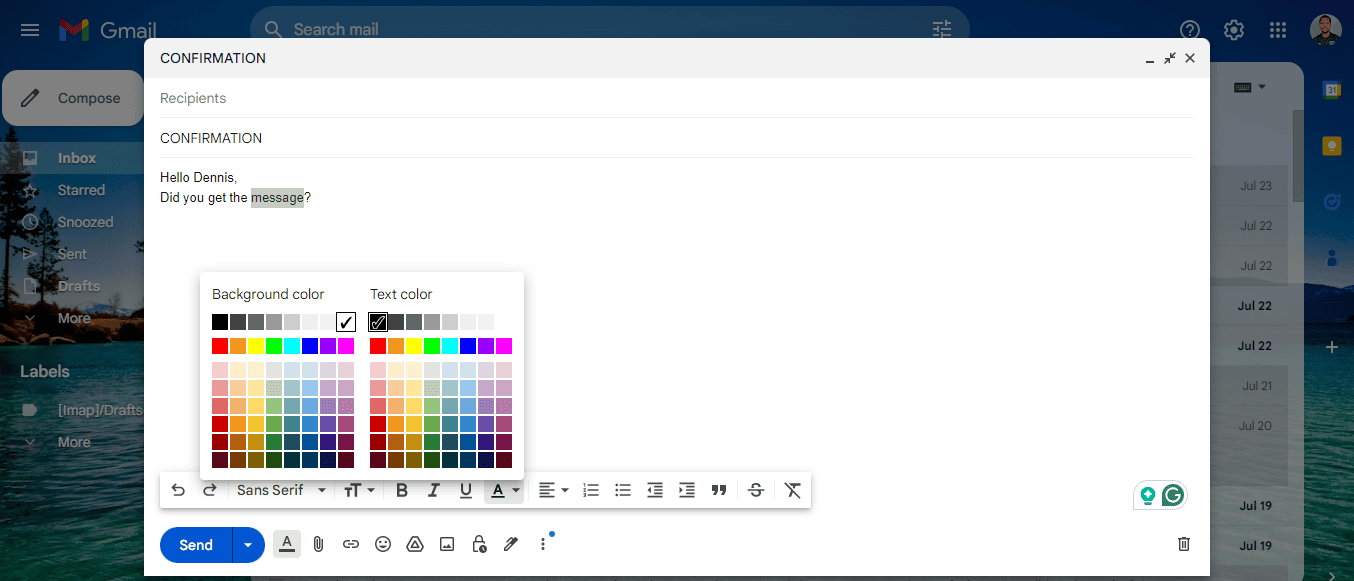
Task: Open Google Tasks side panel icon
Action: pyautogui.click(x=1332, y=202)
